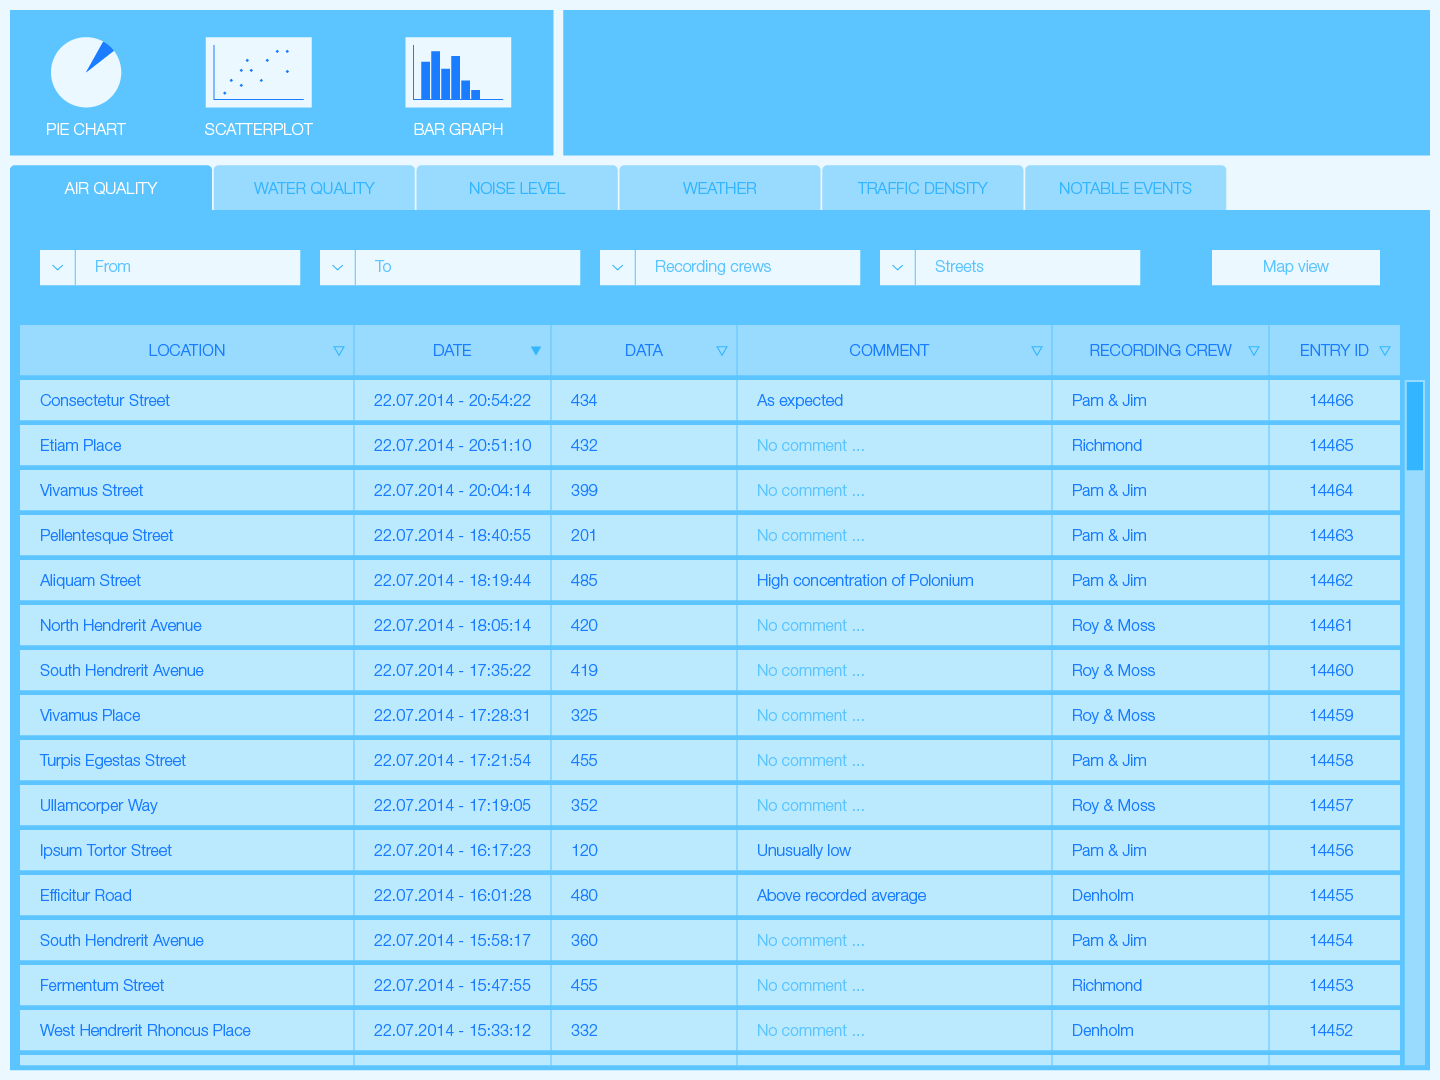The width and height of the screenshot is (1440, 1080).
Task: Click the Recording crews field
Action: pyautogui.click(x=748, y=267)
